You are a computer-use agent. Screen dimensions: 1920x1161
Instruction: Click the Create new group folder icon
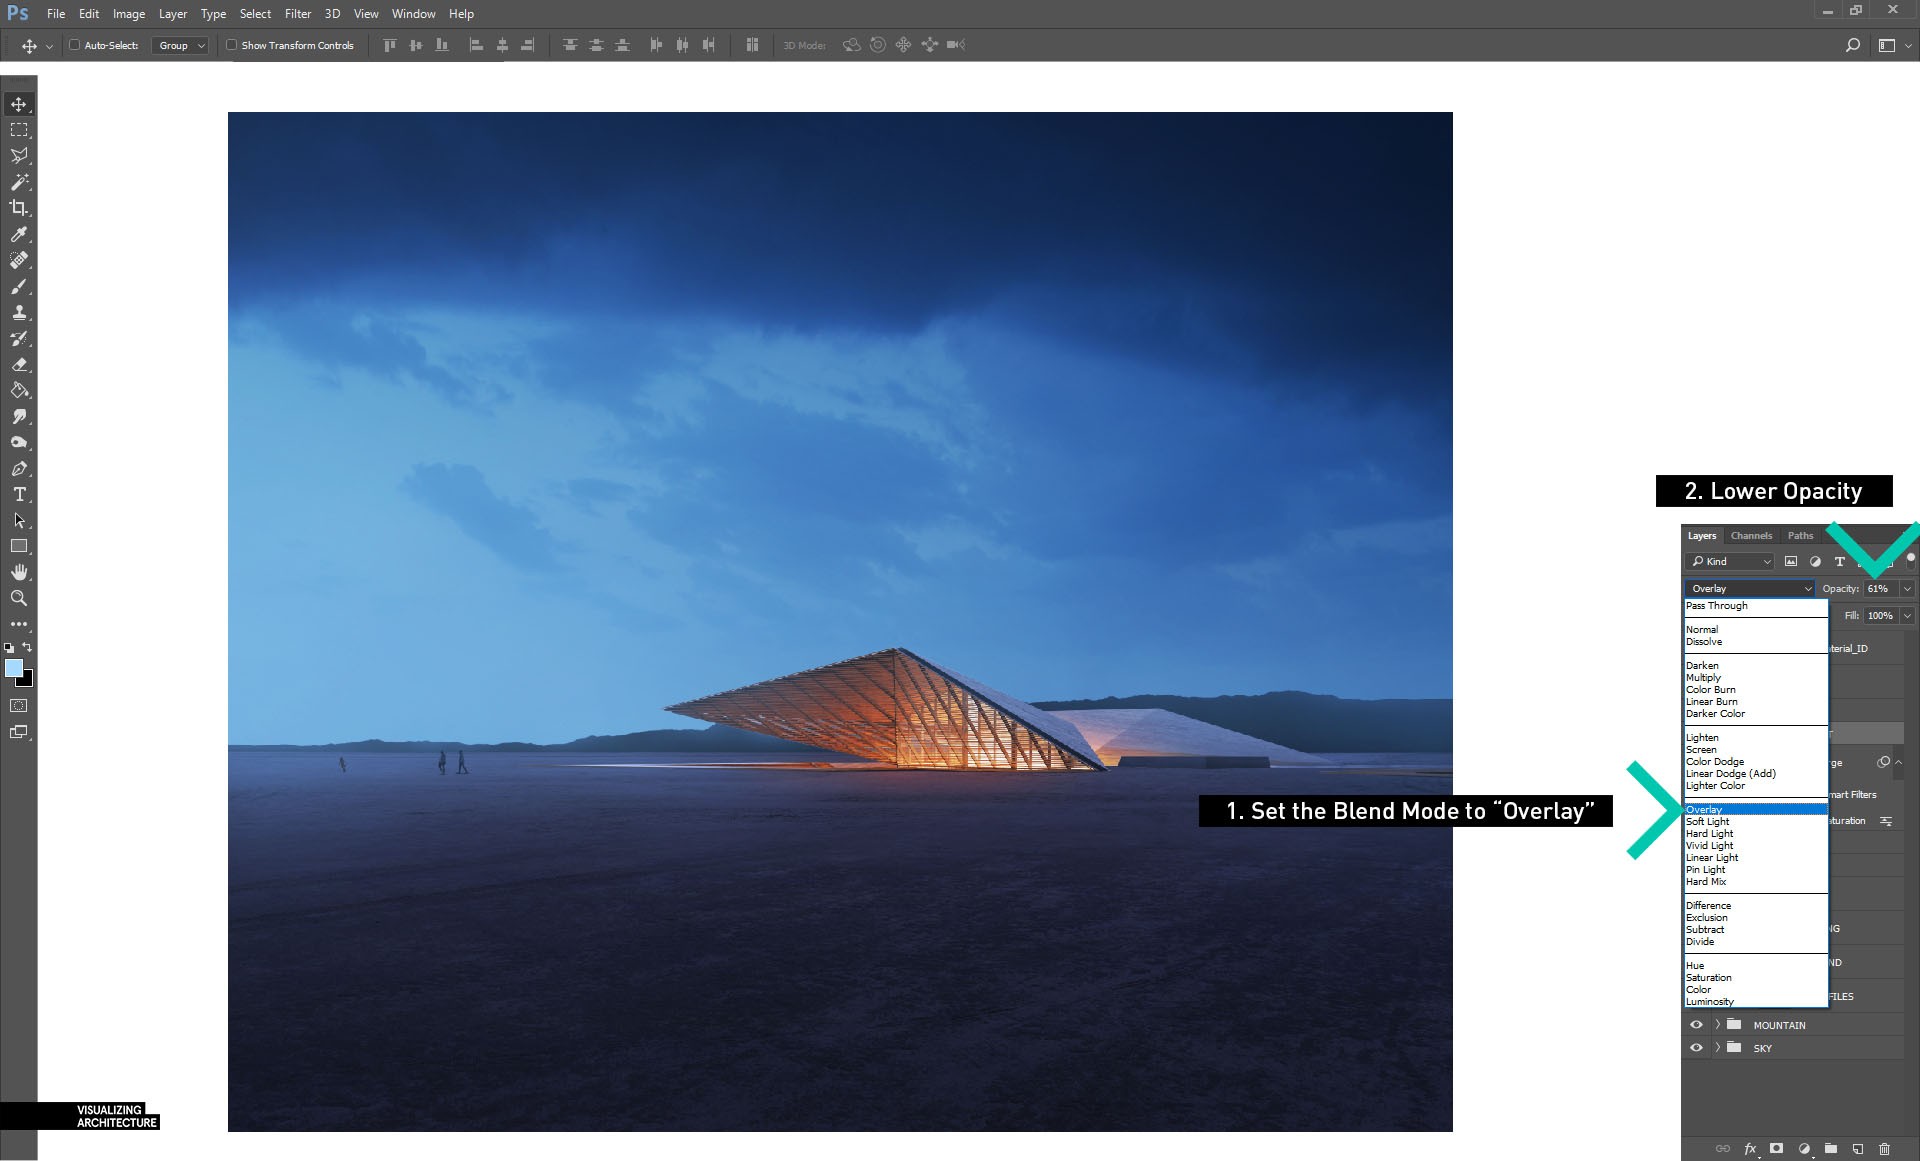coord(1830,1149)
